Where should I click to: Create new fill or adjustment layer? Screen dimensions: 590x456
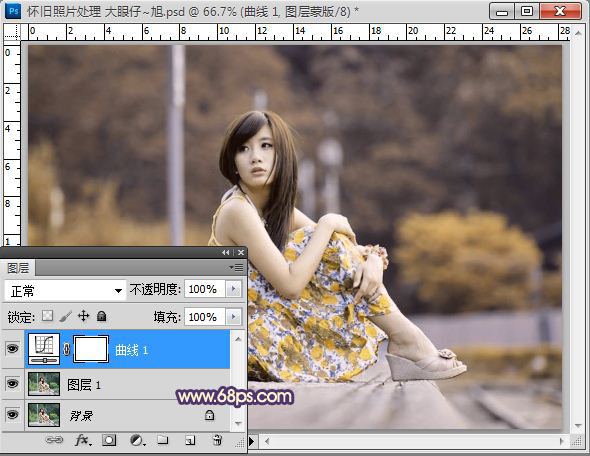137,440
